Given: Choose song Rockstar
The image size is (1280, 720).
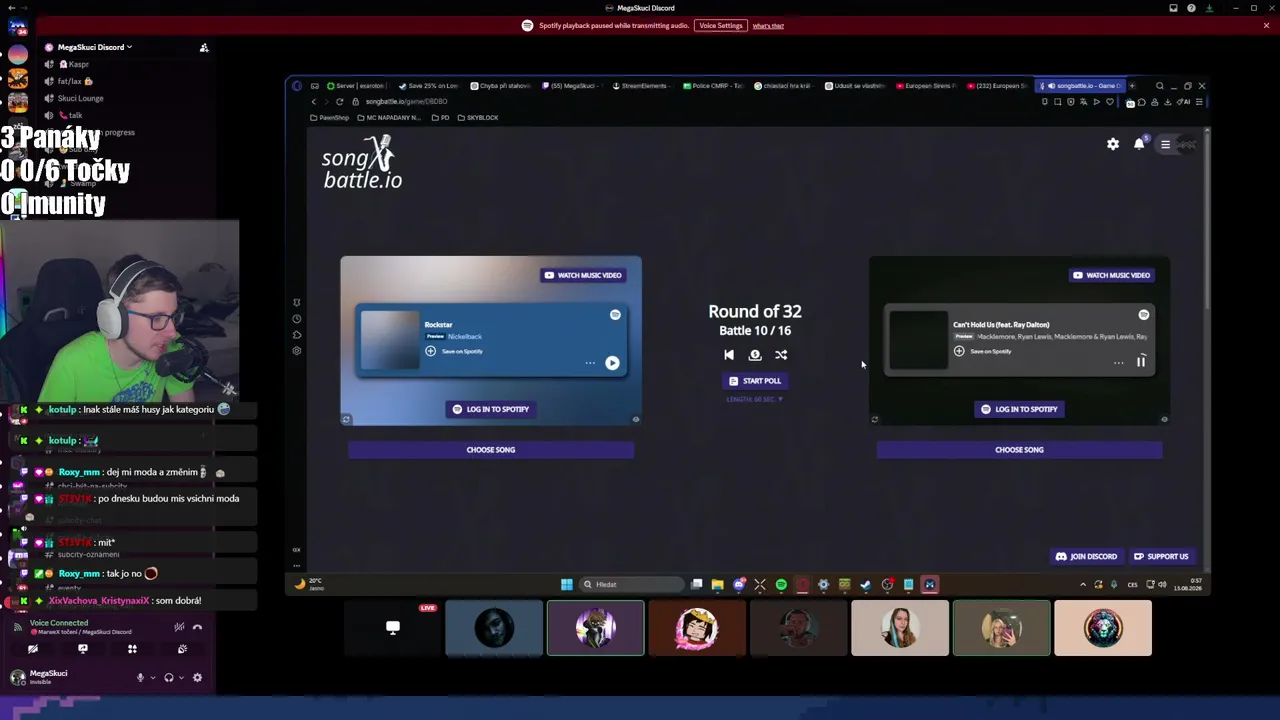Looking at the screenshot, I should [x=491, y=450].
